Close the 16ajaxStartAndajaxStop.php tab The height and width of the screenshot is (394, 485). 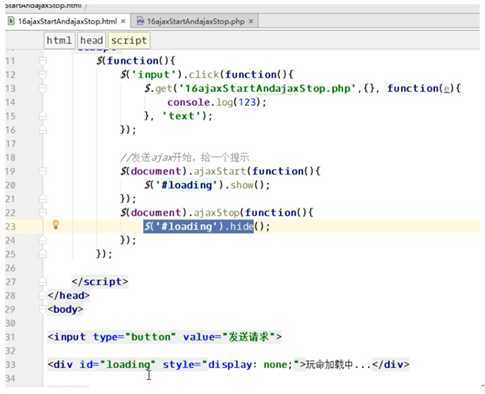click(251, 21)
